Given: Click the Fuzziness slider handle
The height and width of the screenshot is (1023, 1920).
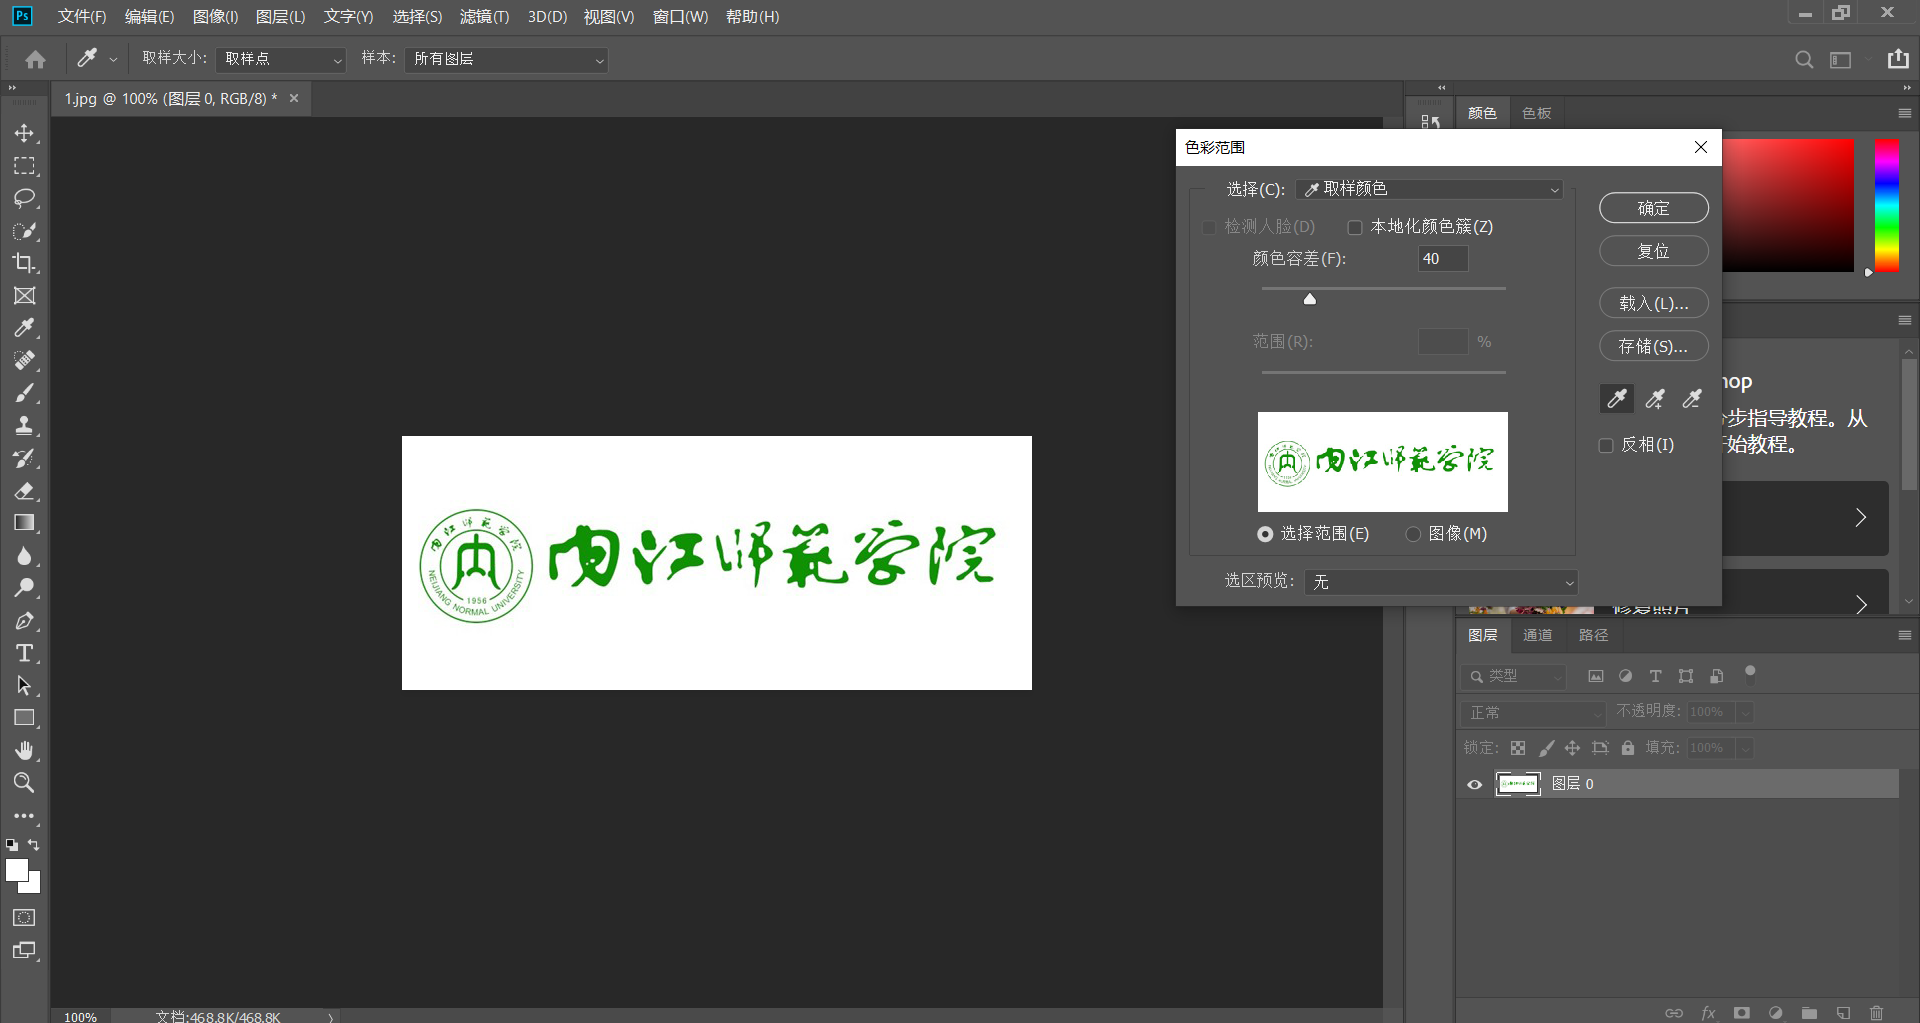Looking at the screenshot, I should [x=1310, y=298].
